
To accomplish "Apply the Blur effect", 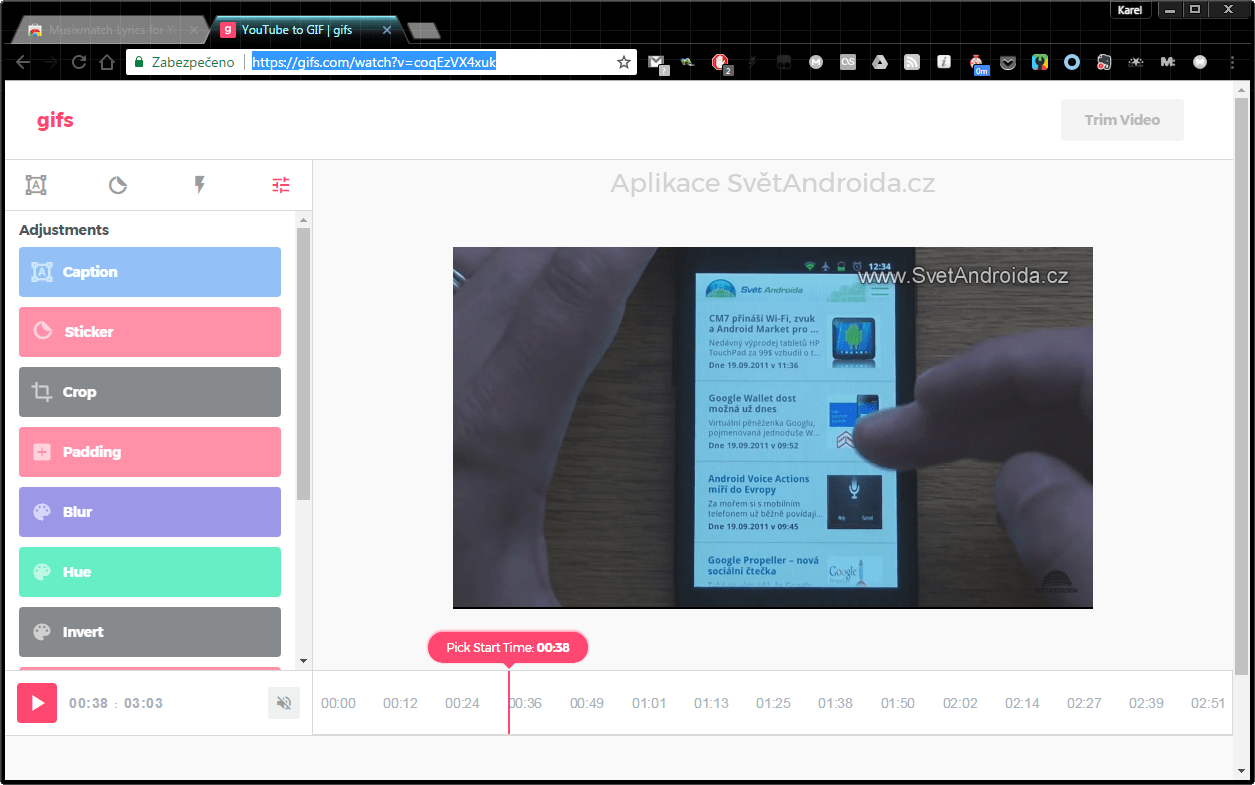I will (x=150, y=512).
